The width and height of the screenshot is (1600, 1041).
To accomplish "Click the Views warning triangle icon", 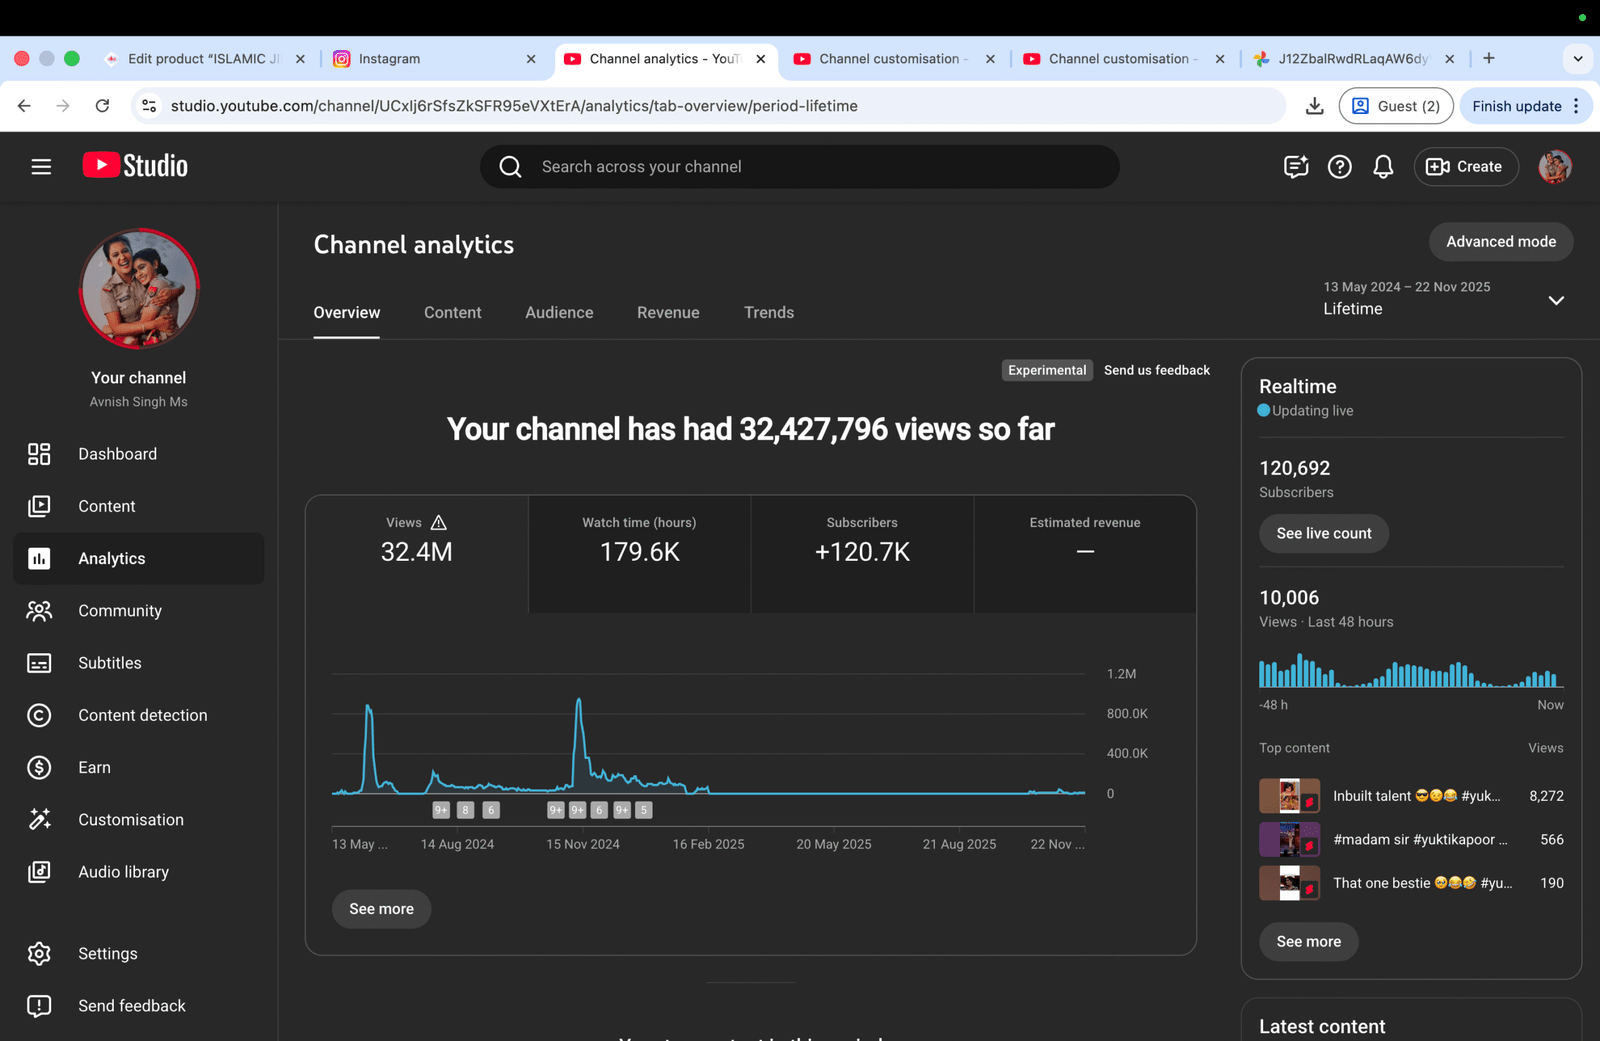I will click(439, 523).
